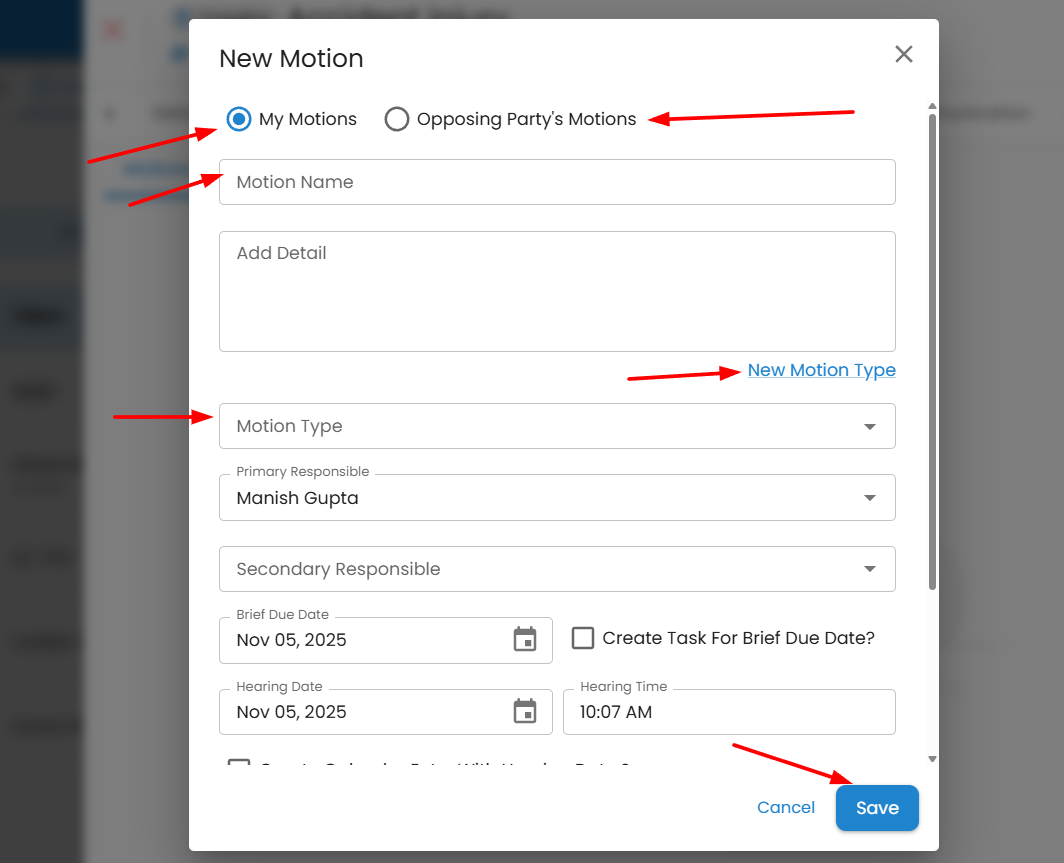Click the scrollbar's down arrow
Image resolution: width=1064 pixels, height=863 pixels.
[932, 759]
